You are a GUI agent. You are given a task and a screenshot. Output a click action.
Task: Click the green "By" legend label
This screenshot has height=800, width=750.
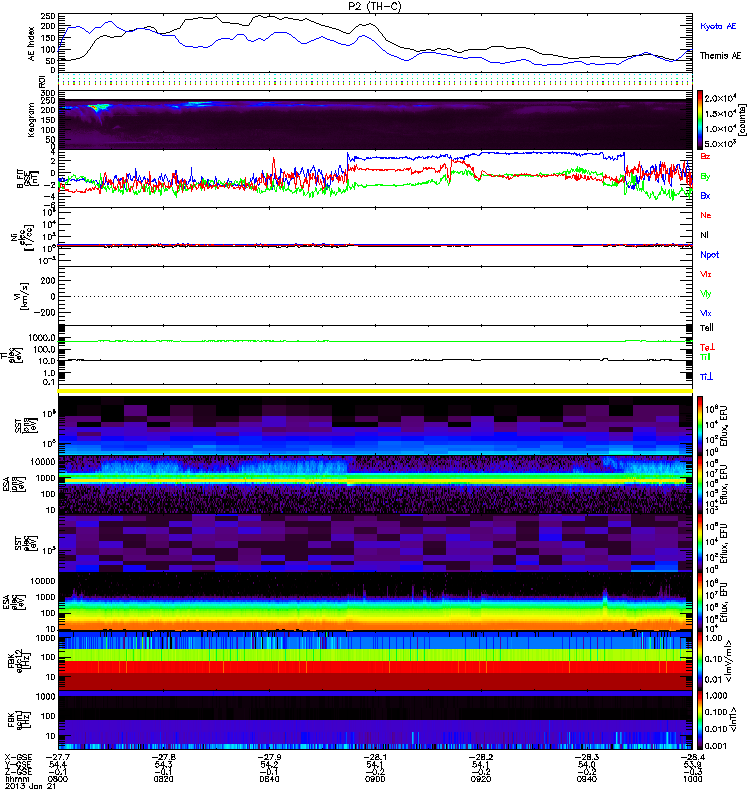(x=705, y=177)
